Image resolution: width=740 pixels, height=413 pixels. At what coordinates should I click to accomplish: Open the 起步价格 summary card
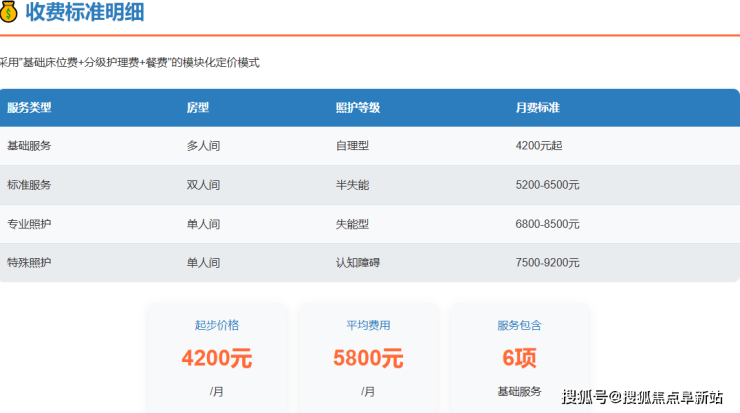[217, 358]
